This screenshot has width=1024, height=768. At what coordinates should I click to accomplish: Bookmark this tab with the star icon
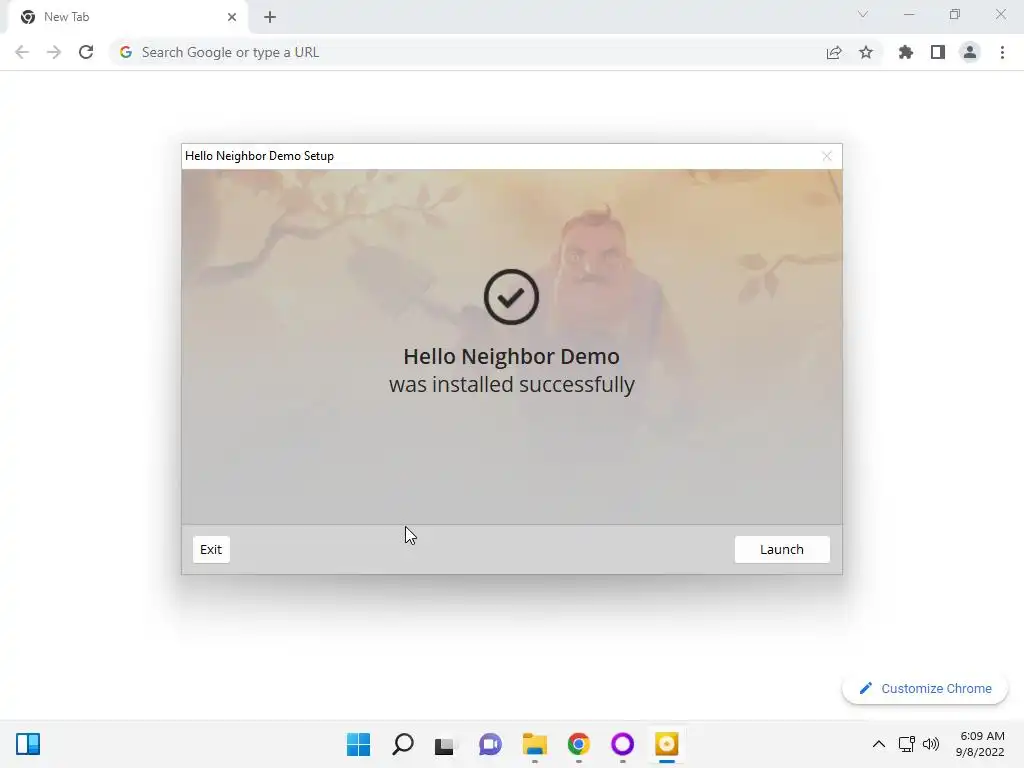866,52
